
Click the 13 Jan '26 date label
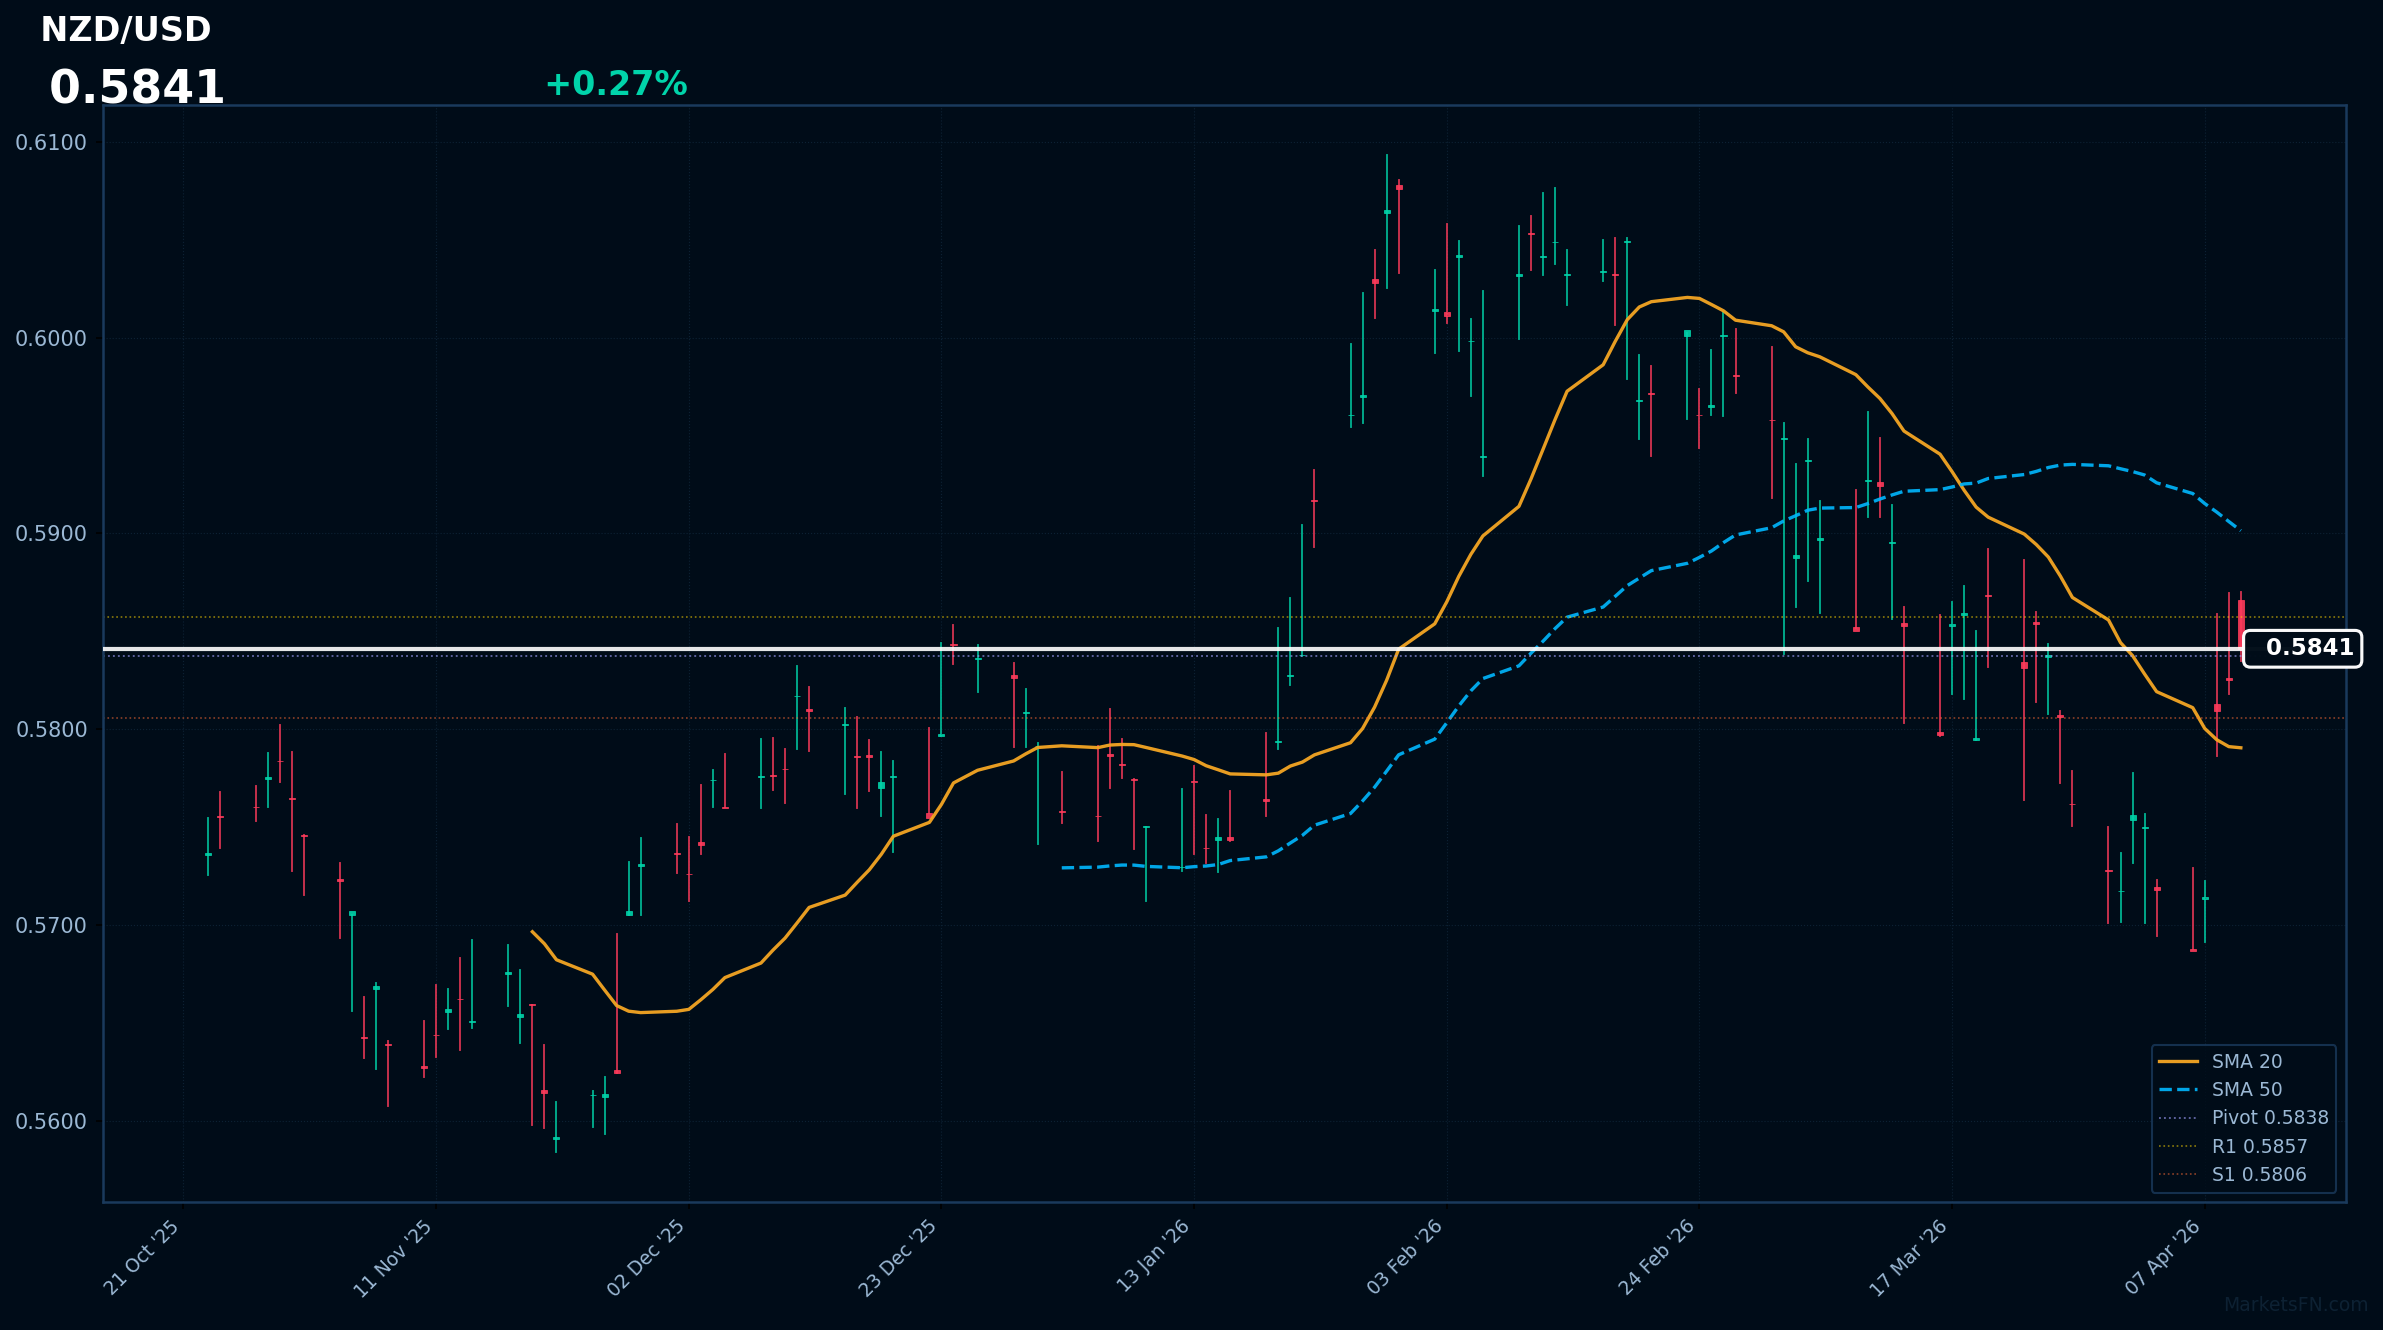(x=1153, y=1256)
